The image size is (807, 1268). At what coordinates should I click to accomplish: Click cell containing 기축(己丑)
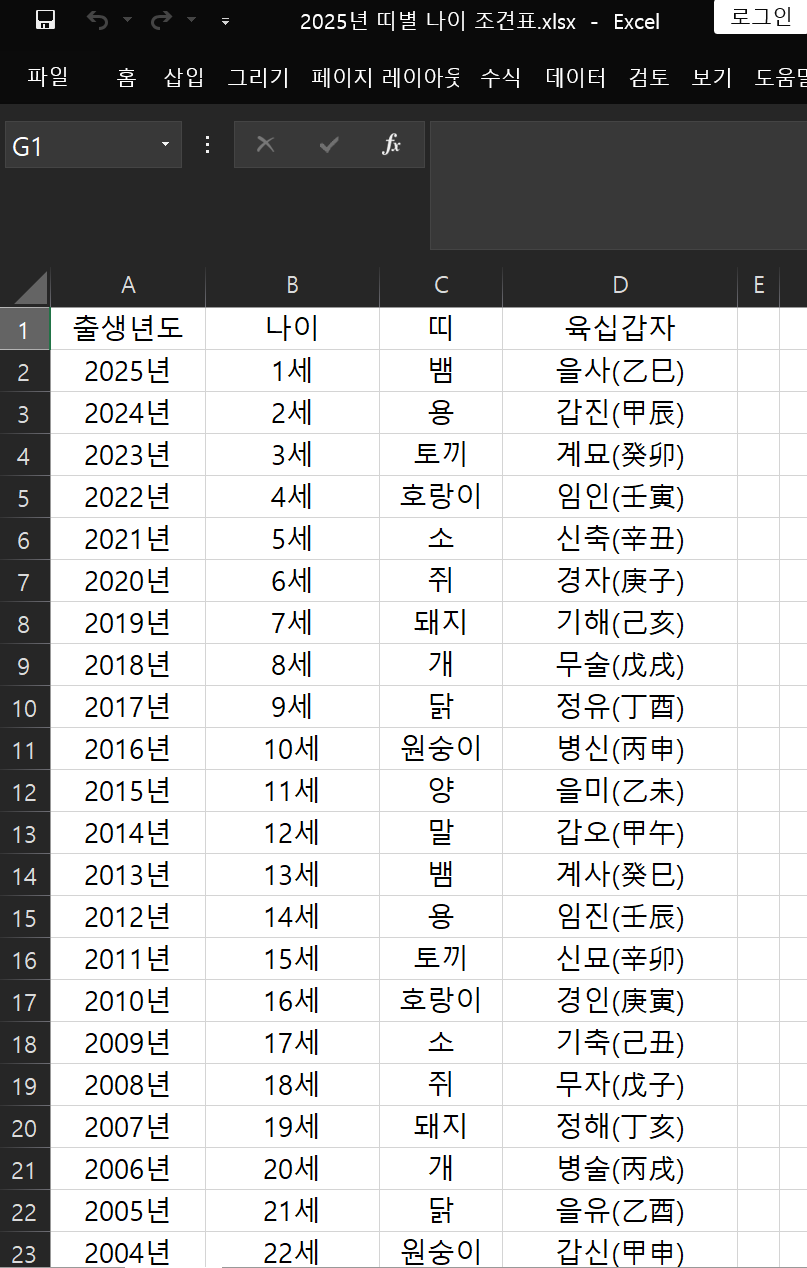[x=620, y=1043]
